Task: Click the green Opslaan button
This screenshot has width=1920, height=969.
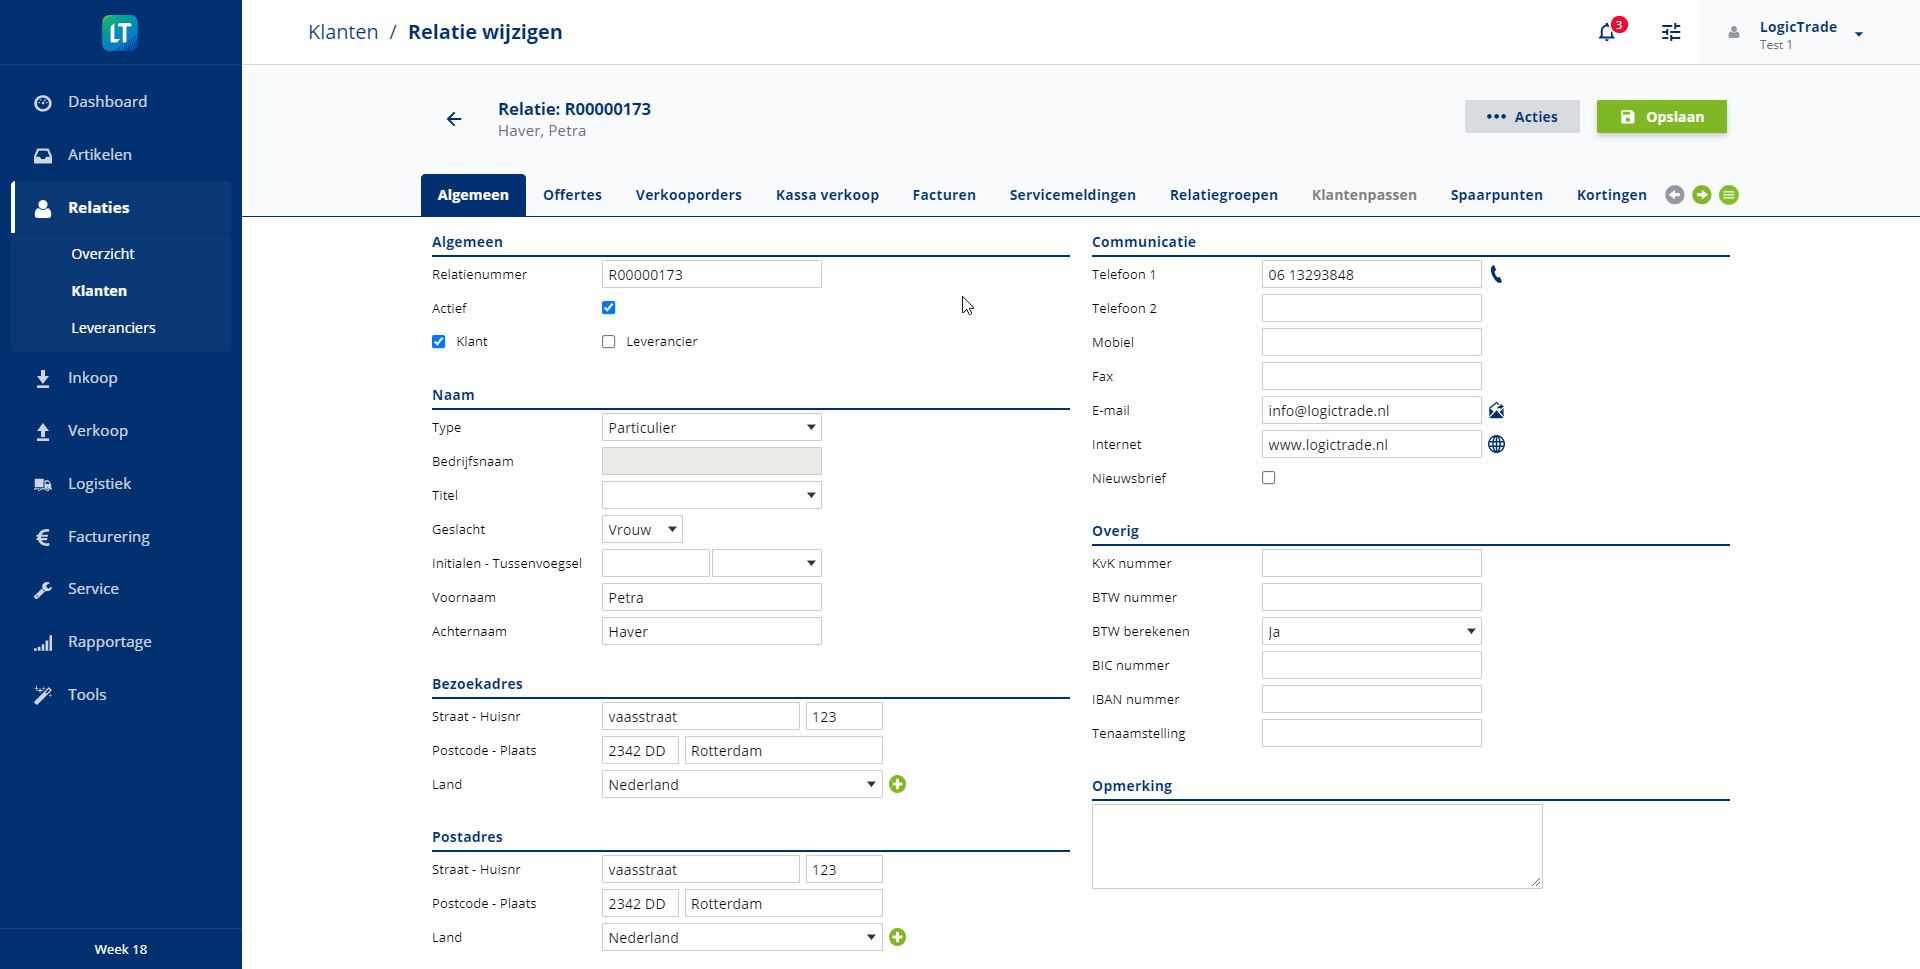Action: click(1661, 117)
